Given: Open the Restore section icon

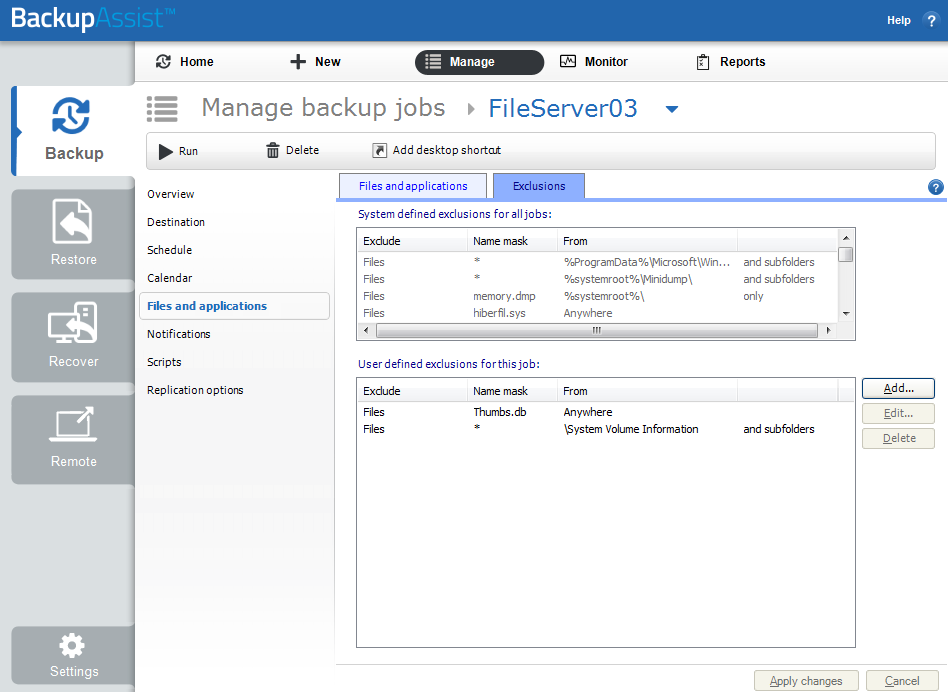Looking at the screenshot, I should tap(73, 221).
